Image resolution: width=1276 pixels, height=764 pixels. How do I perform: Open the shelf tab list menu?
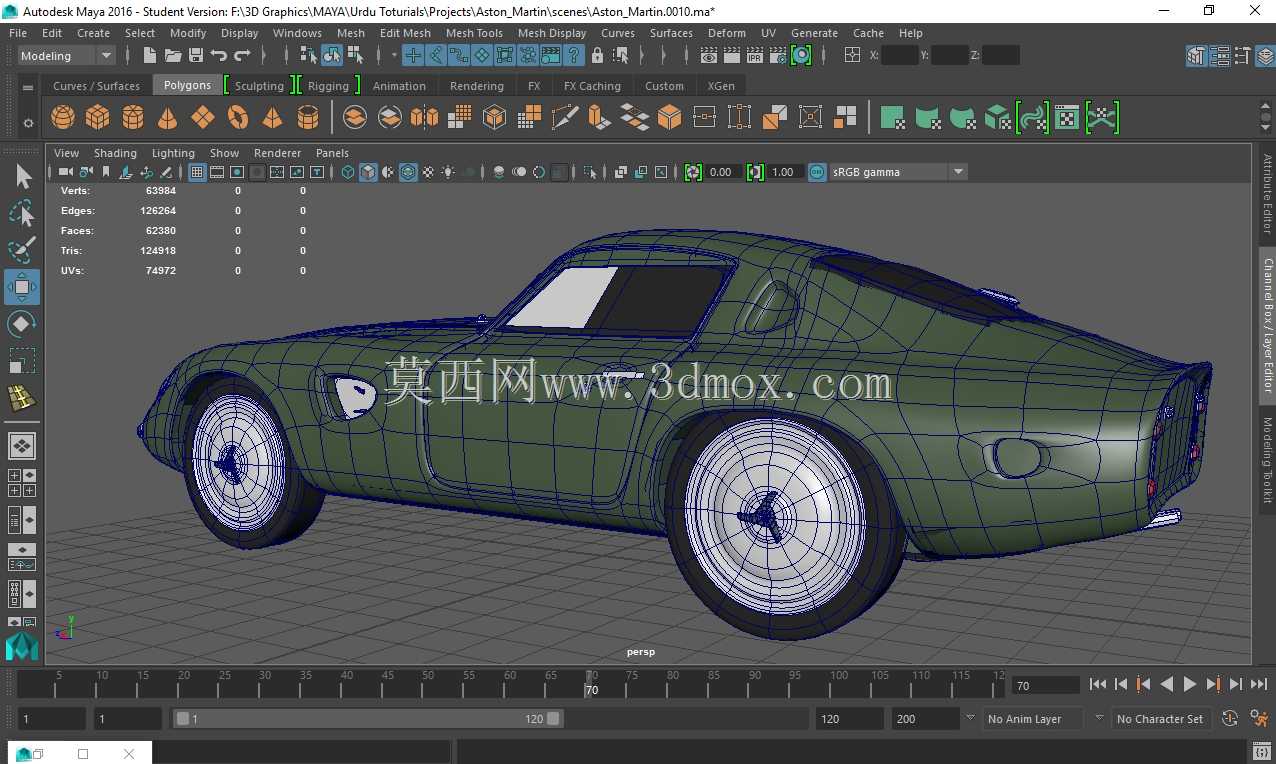point(28,87)
